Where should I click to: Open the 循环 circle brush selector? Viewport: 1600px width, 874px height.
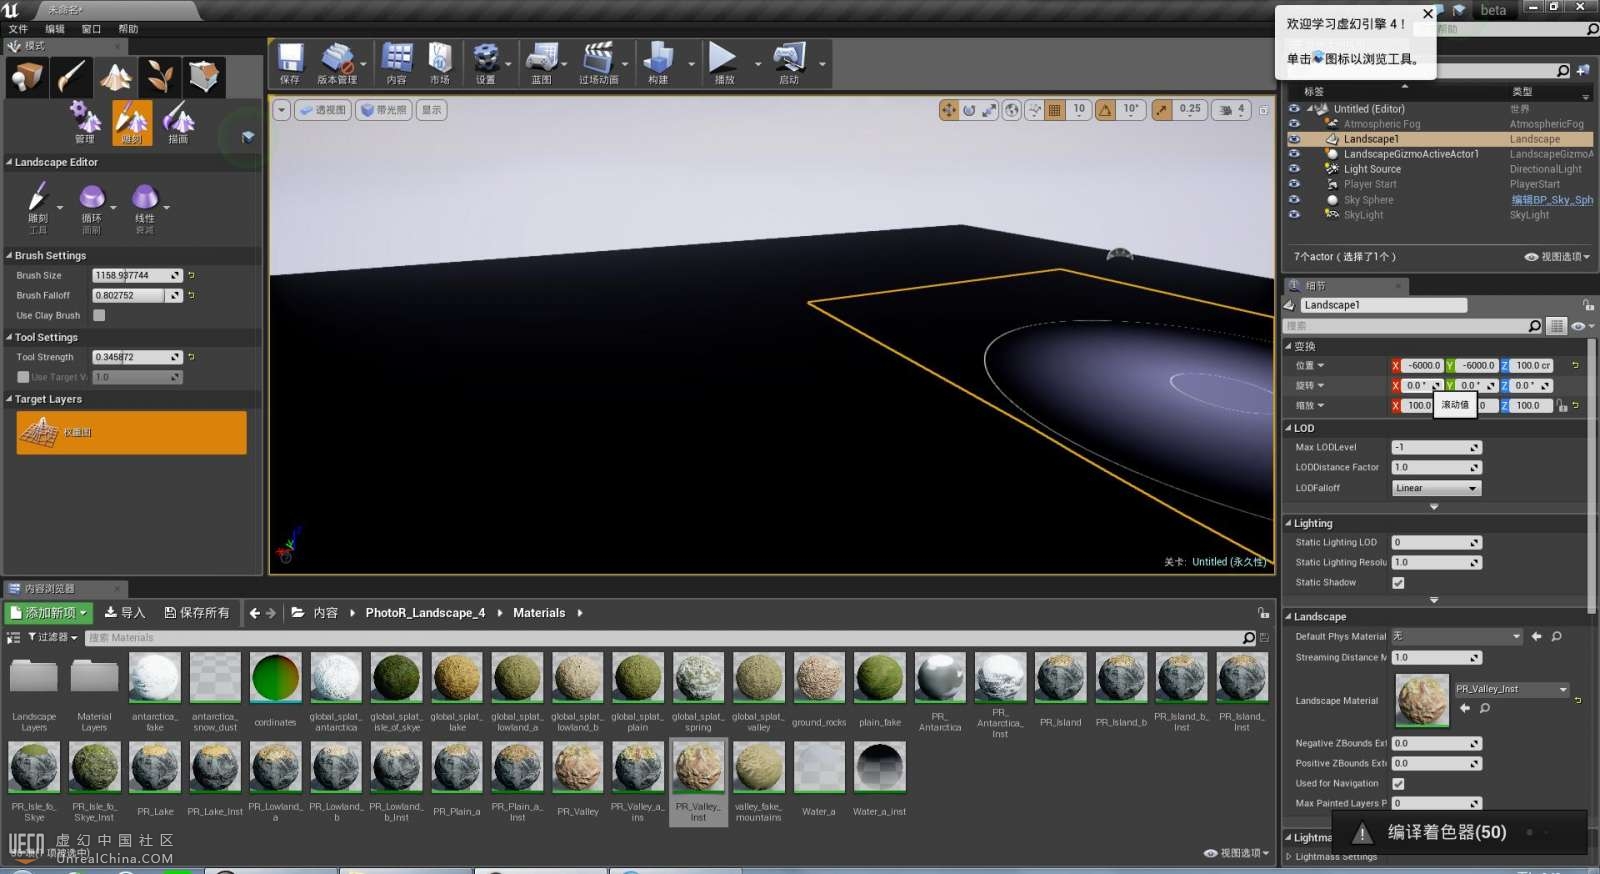pyautogui.click(x=92, y=207)
